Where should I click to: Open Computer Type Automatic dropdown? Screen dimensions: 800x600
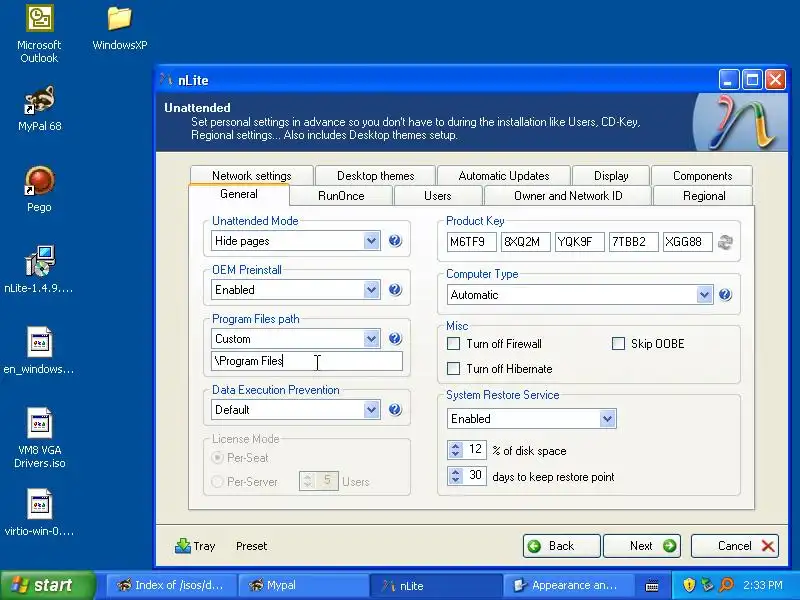point(580,294)
